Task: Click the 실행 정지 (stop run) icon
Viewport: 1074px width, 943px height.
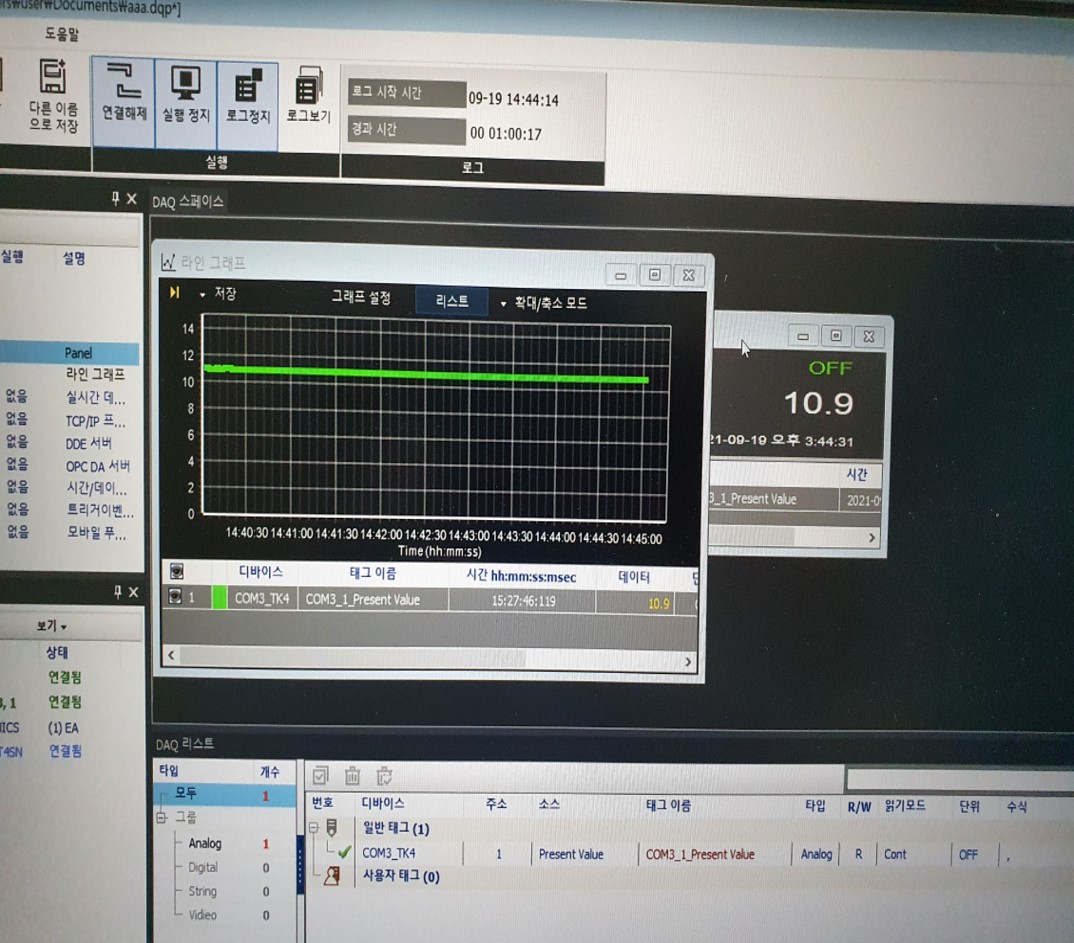Action: click(186, 83)
